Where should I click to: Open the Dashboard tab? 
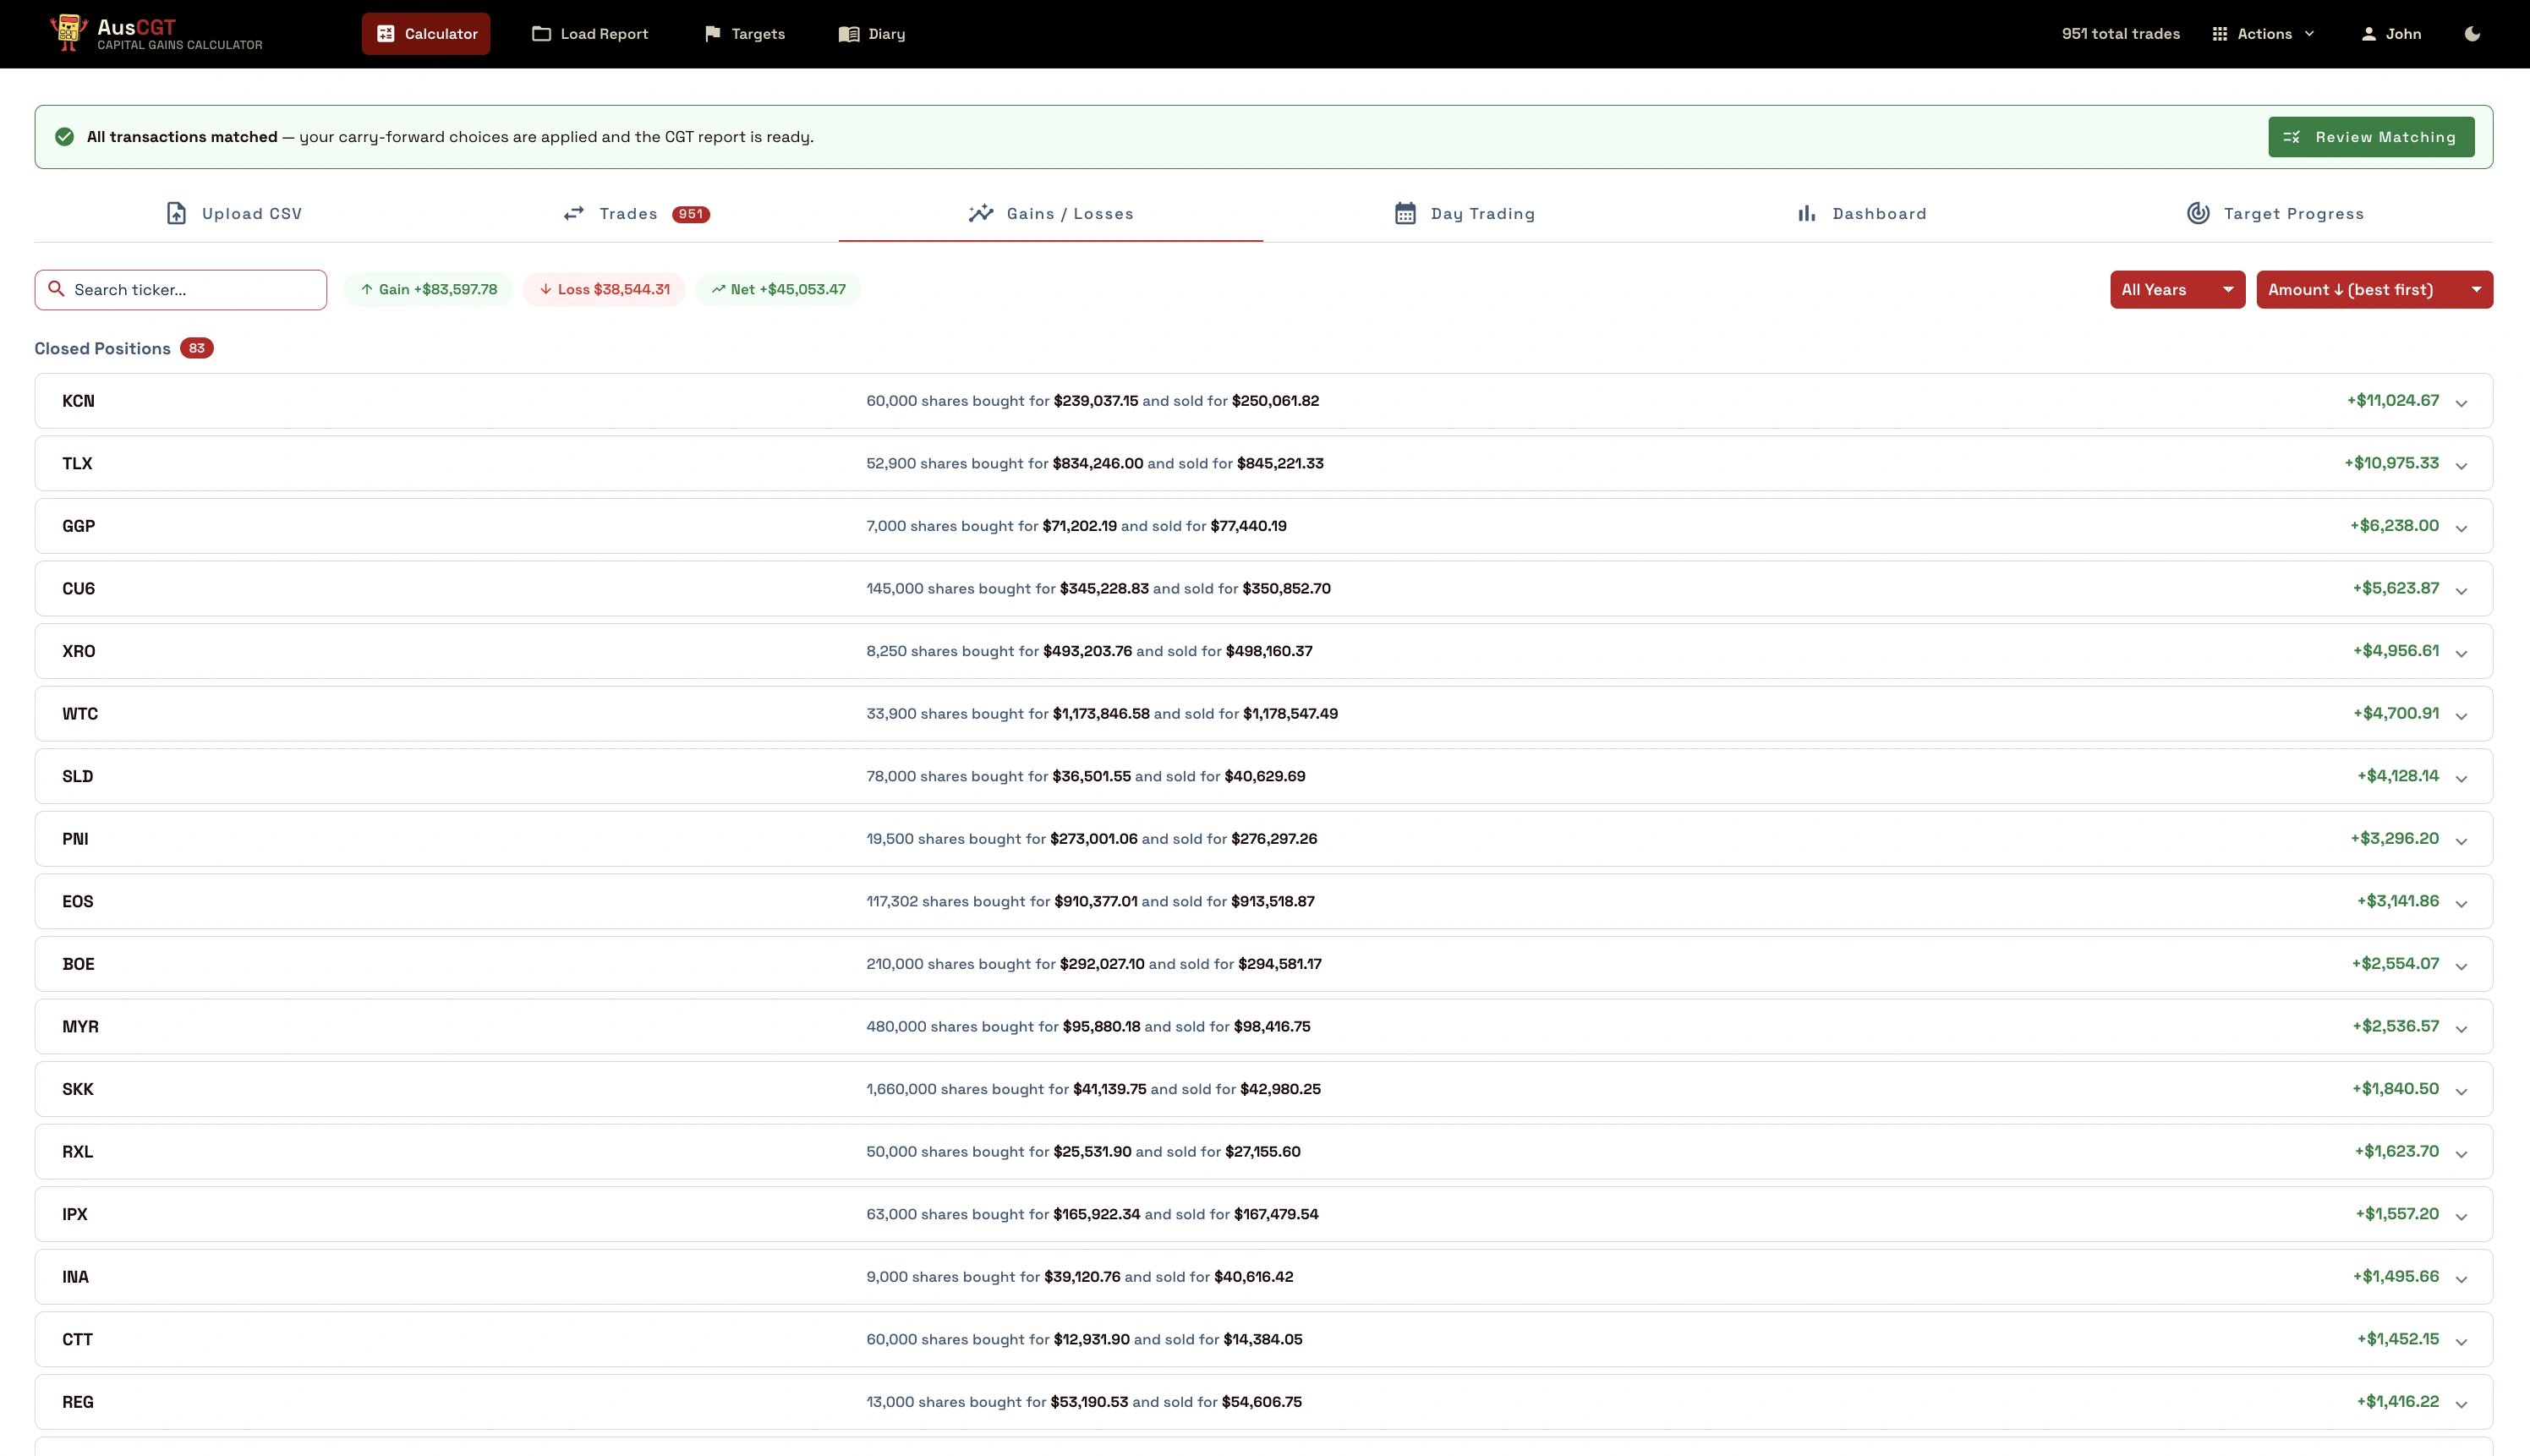1861,214
